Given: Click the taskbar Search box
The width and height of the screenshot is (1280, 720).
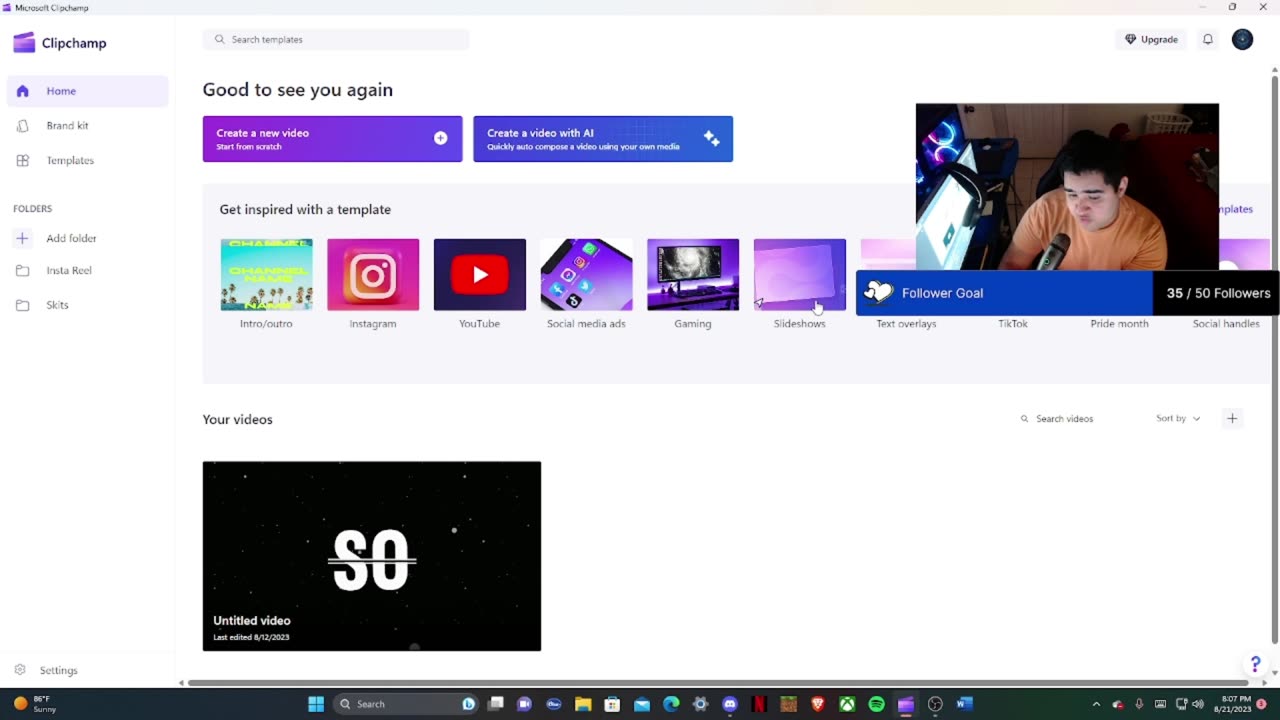Looking at the screenshot, I should (x=406, y=704).
